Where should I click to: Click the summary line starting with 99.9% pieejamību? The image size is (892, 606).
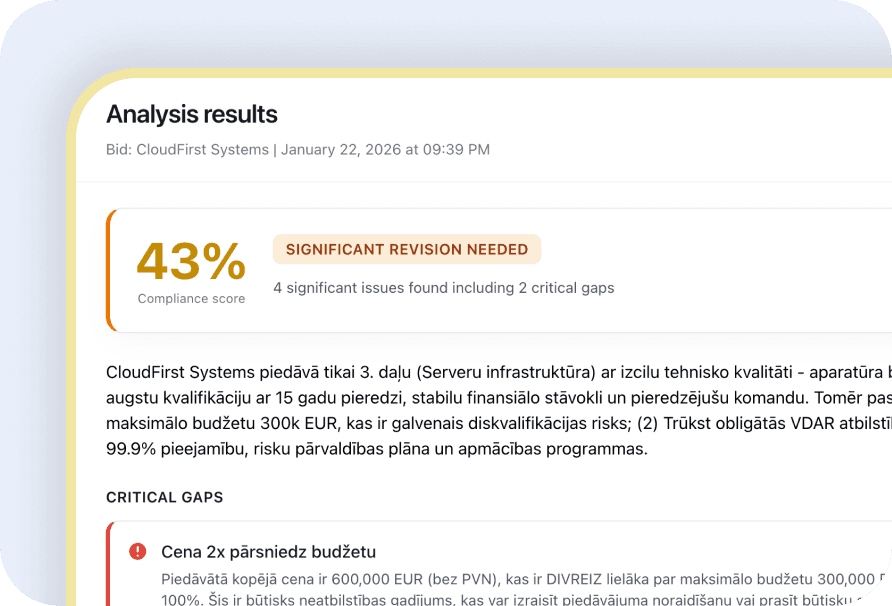pos(376,449)
